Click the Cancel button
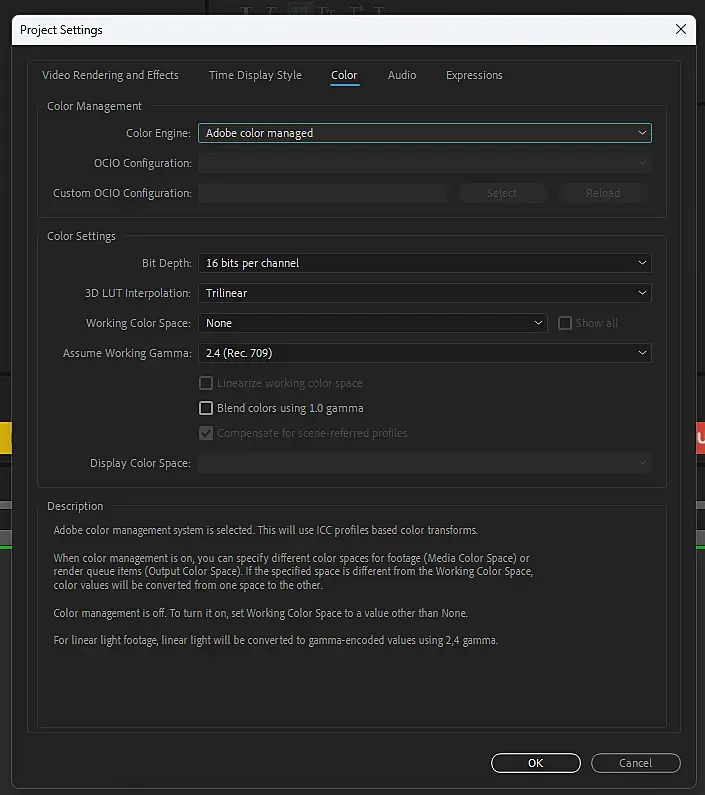 click(x=635, y=763)
